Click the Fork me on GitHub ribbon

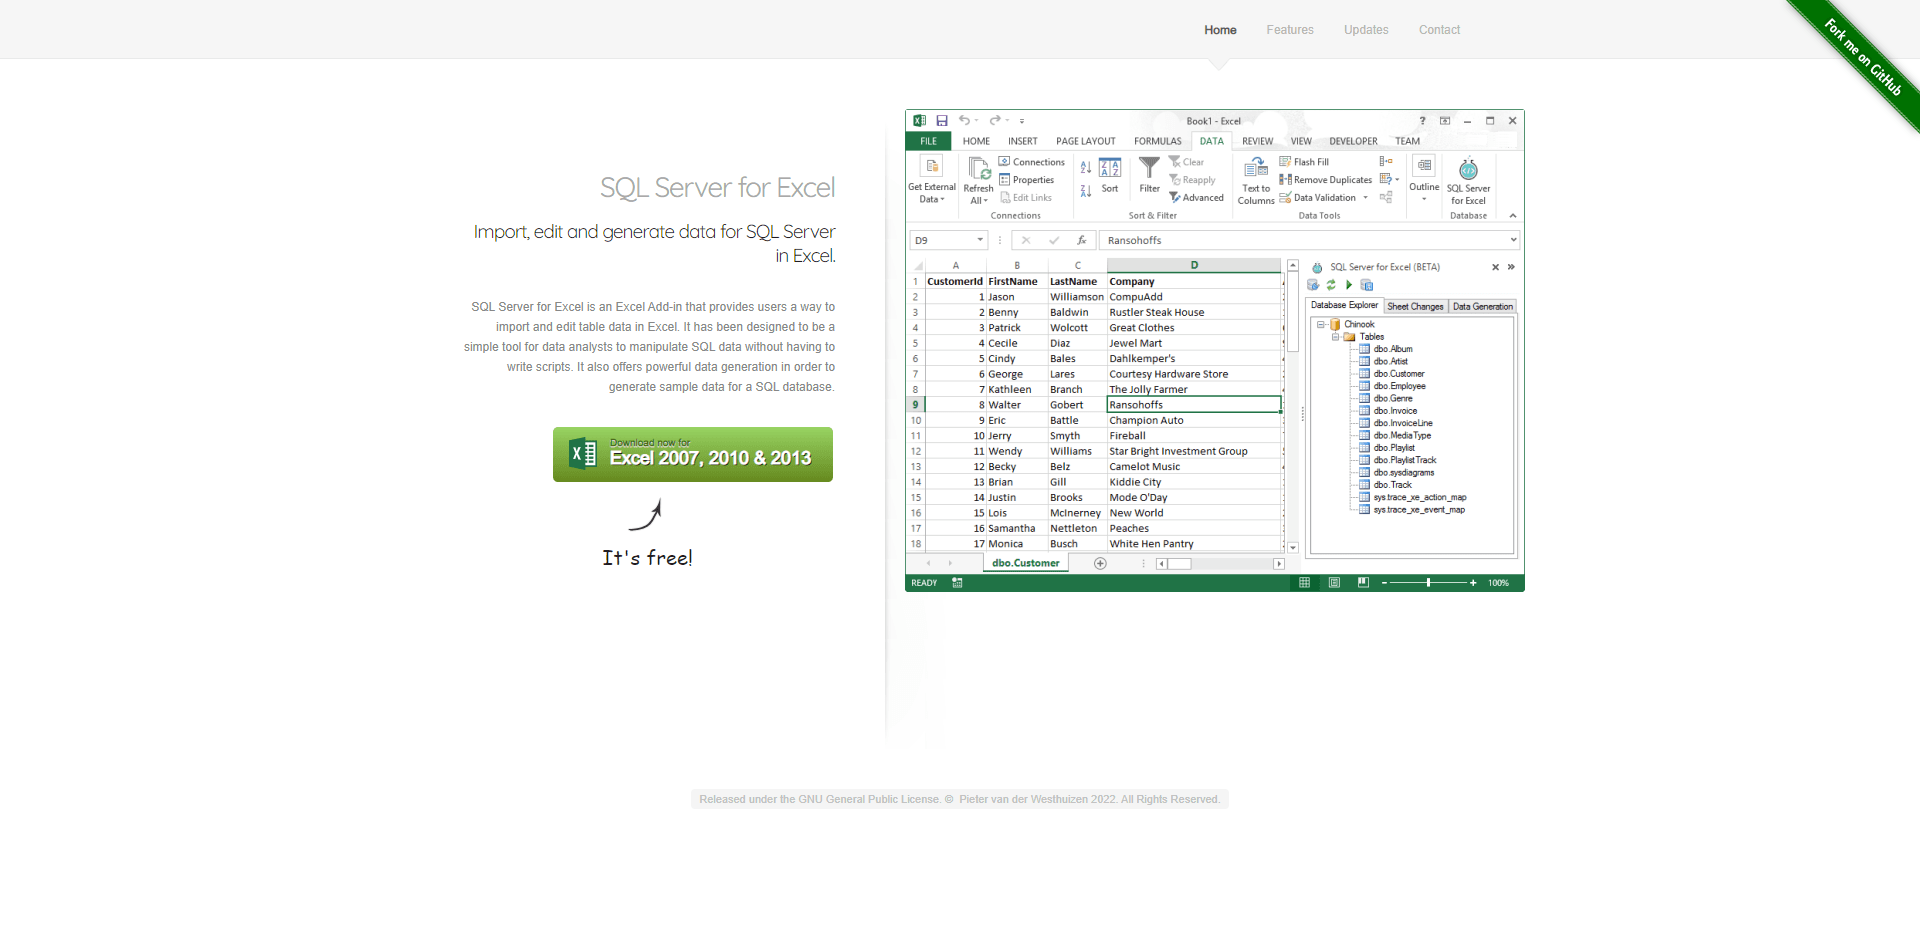[x=1862, y=58]
